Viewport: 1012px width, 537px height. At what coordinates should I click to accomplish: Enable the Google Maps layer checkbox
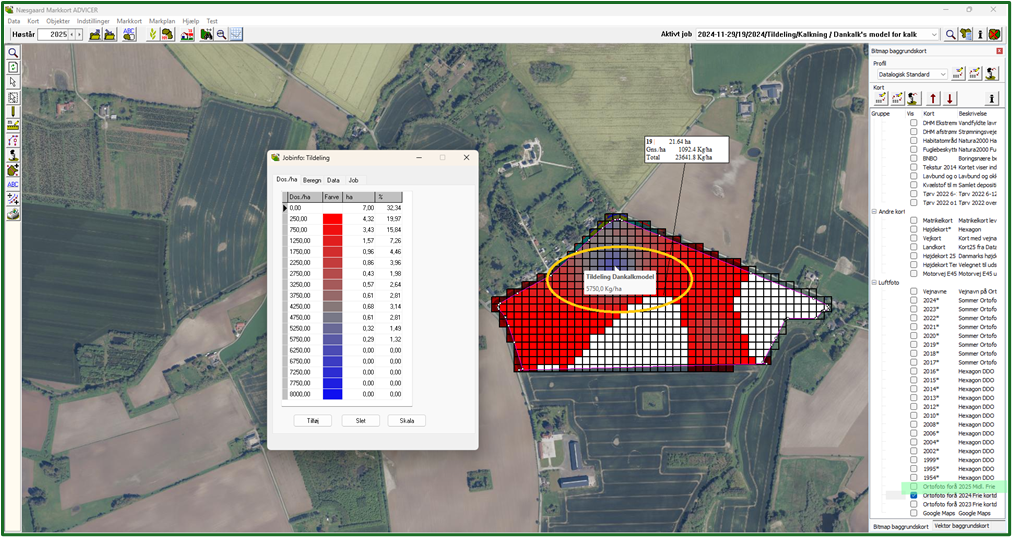[913, 513]
